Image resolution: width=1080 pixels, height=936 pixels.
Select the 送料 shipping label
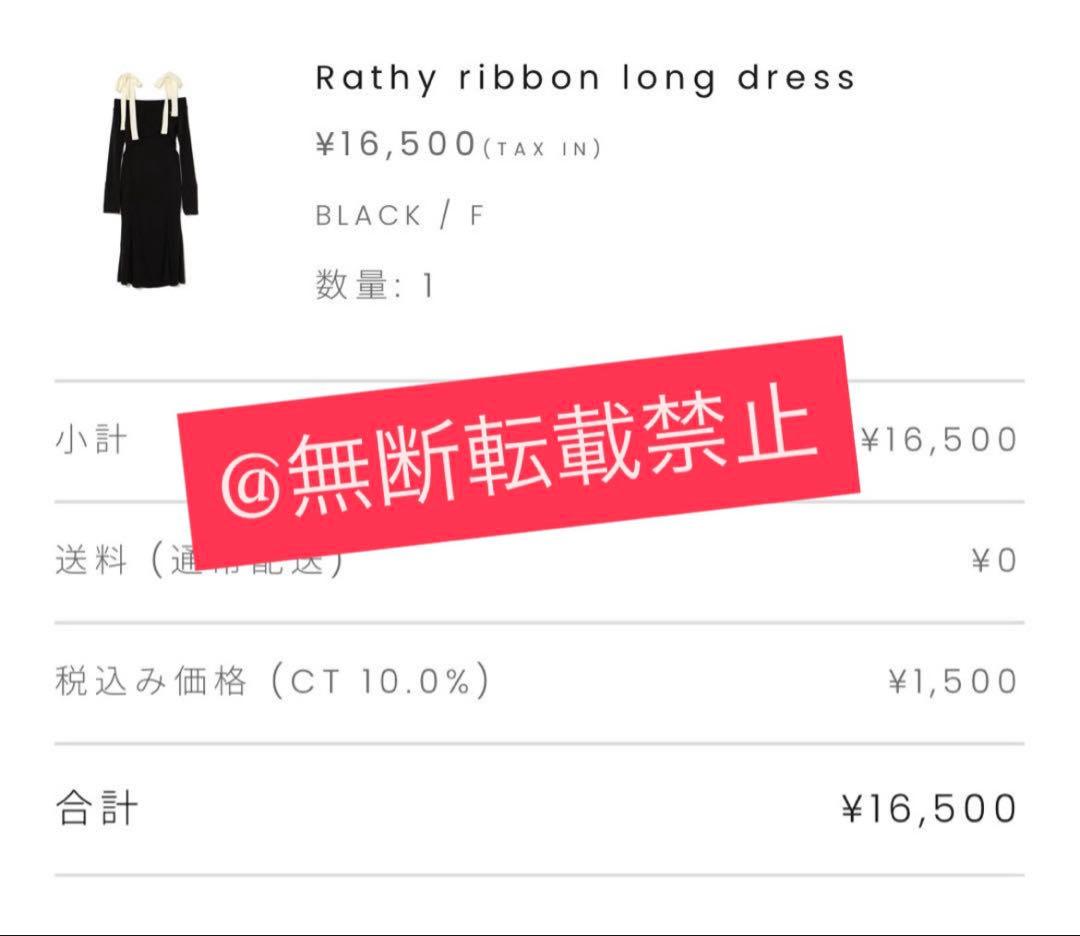pyautogui.click(x=91, y=560)
